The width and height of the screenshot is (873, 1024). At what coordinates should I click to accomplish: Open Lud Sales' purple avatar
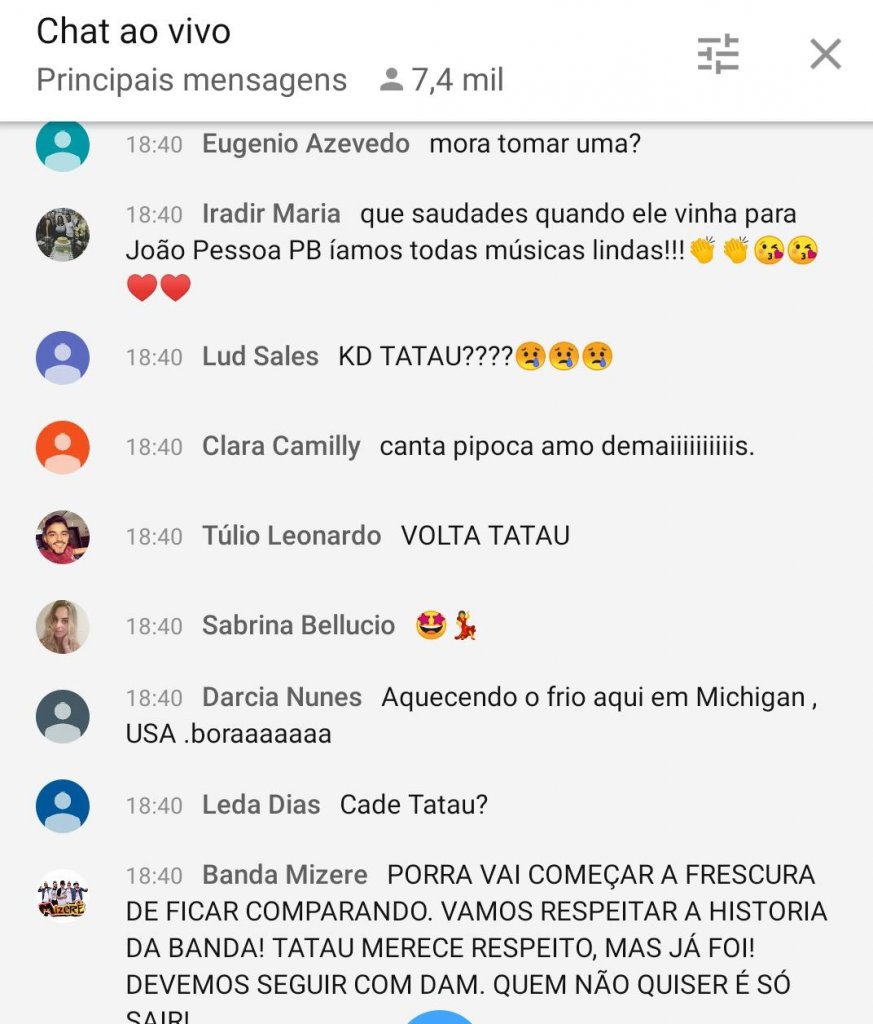63,357
